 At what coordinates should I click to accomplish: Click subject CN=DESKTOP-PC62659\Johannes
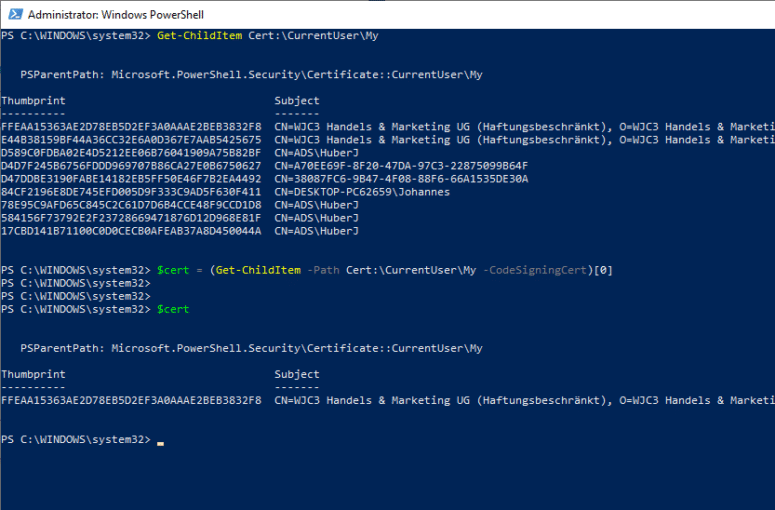[x=362, y=192]
